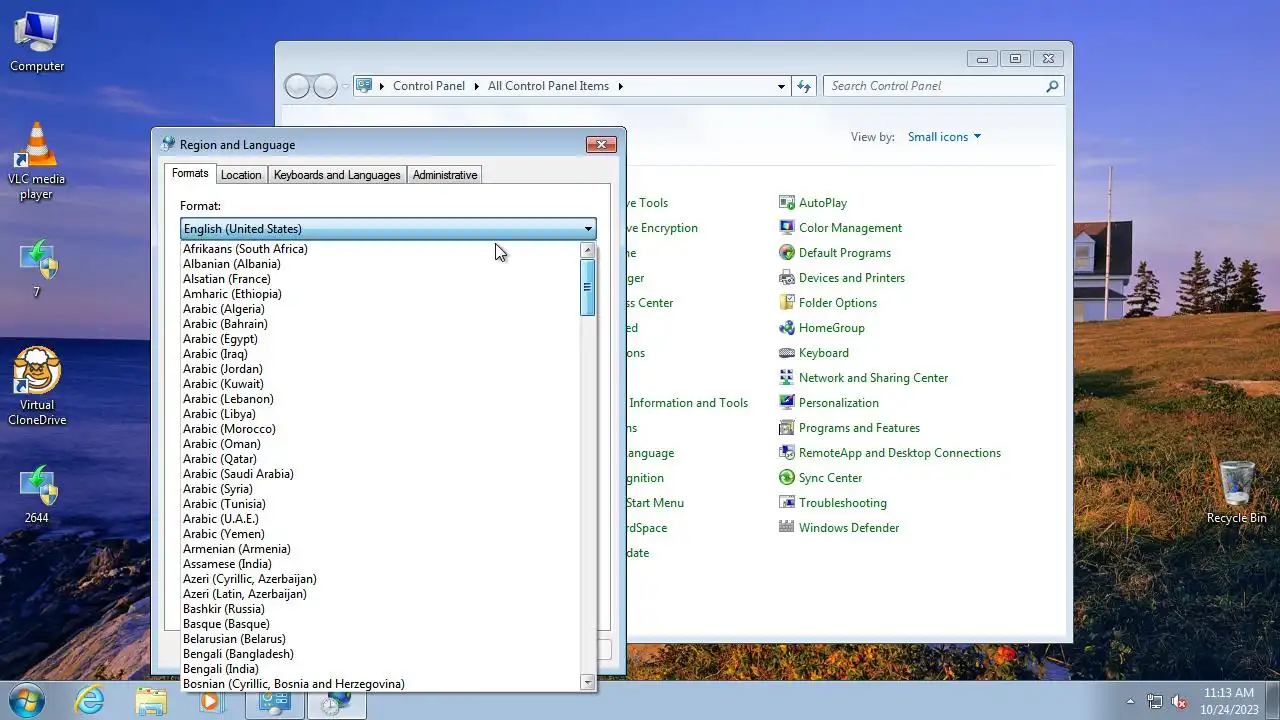Open the address bar history dropdown arrow
1280x720 pixels.
coord(781,86)
